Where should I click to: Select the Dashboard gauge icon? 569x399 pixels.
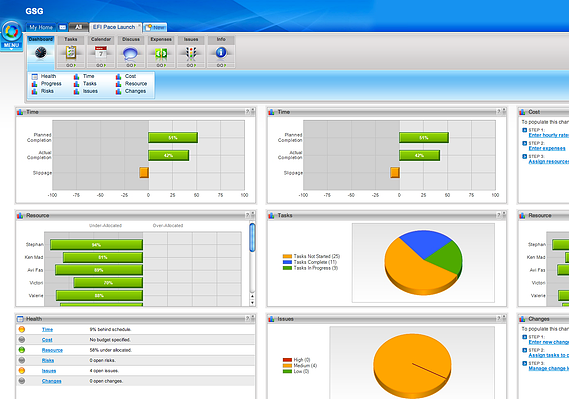tap(41, 53)
